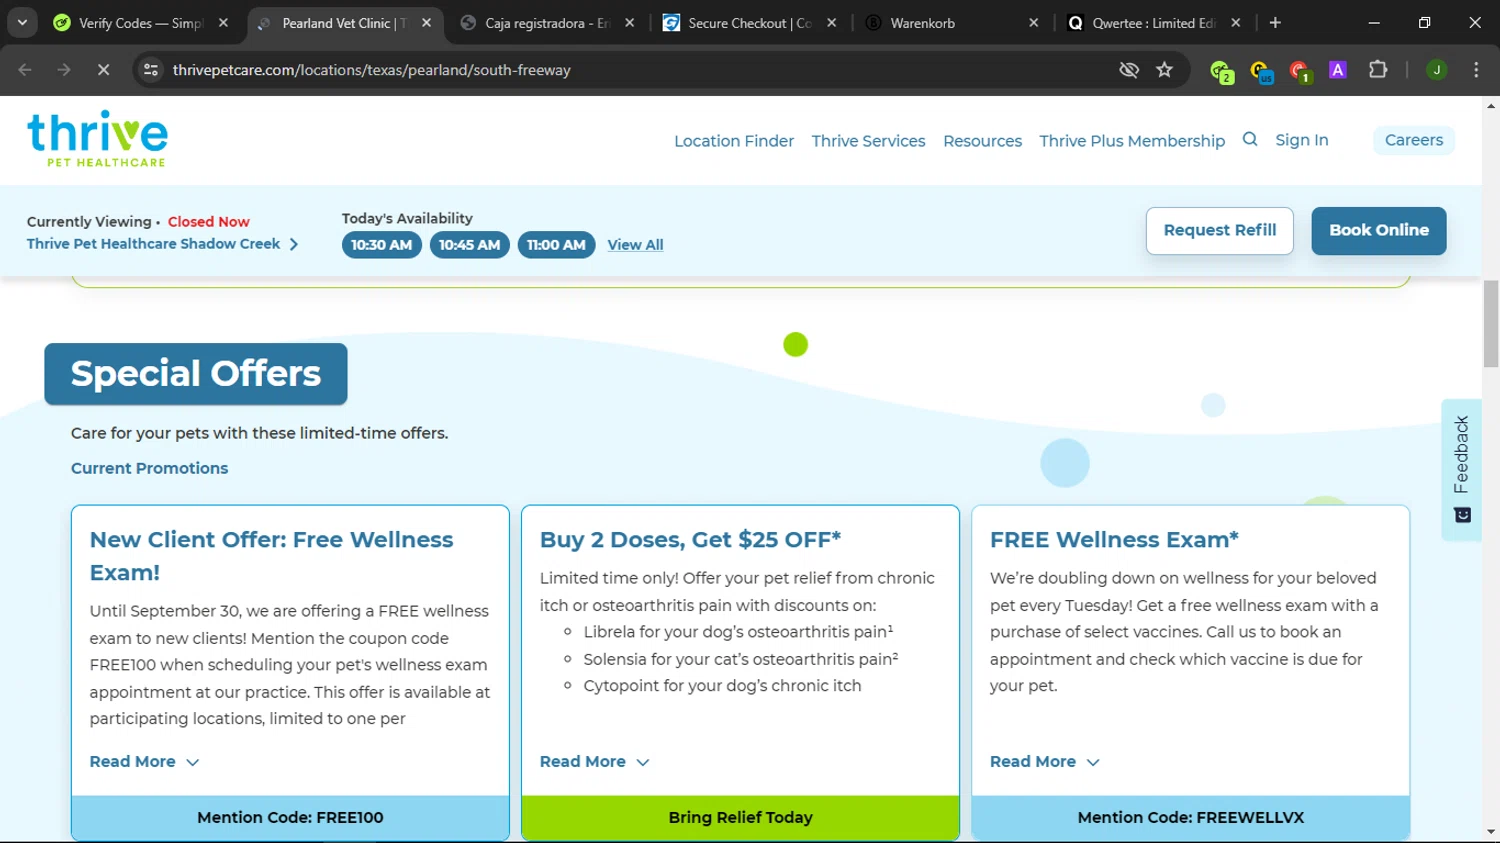Image resolution: width=1500 pixels, height=843 pixels.
Task: Close the Verify Codes tab
Action: click(x=223, y=23)
